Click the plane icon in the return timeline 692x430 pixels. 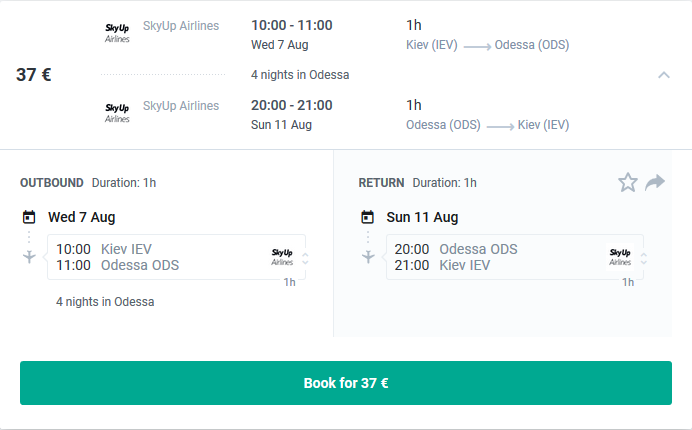click(368, 257)
